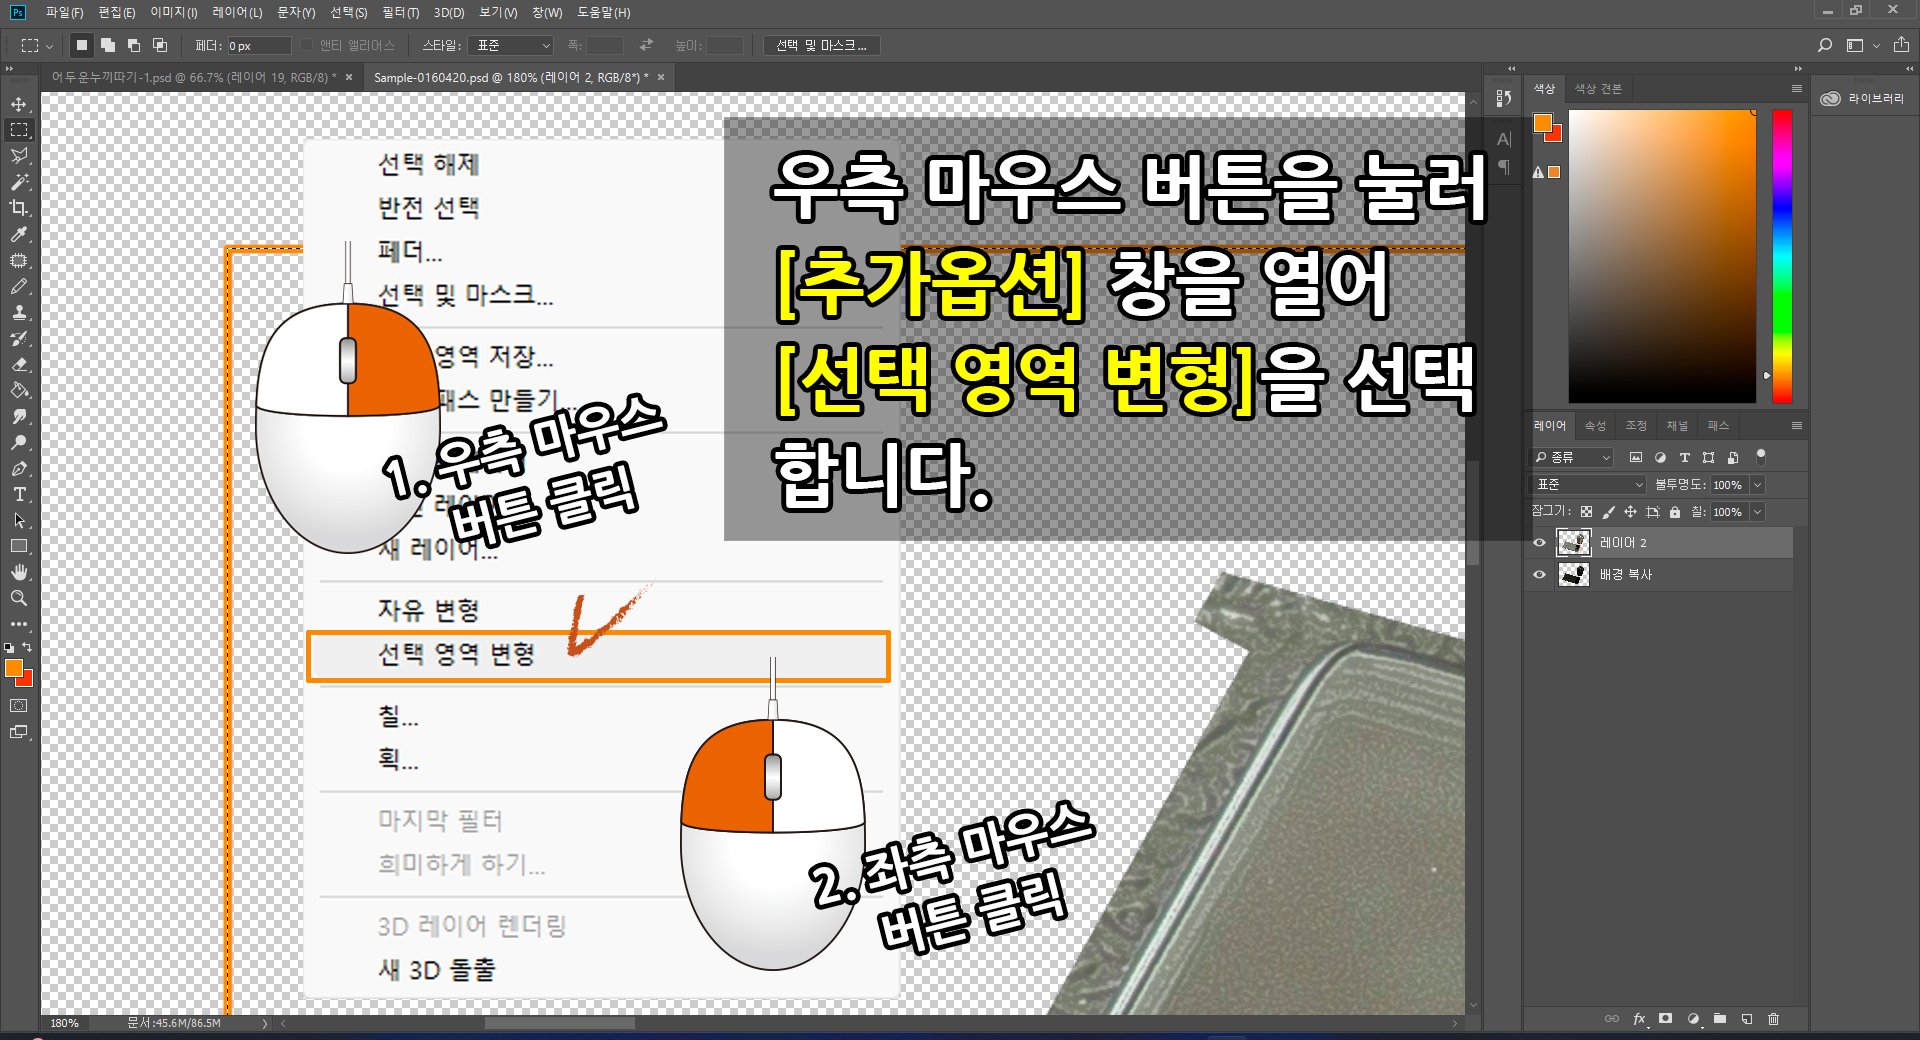This screenshot has height=1040, width=1920.
Task: Create new fill or adjustment layer
Action: pos(1693,1019)
